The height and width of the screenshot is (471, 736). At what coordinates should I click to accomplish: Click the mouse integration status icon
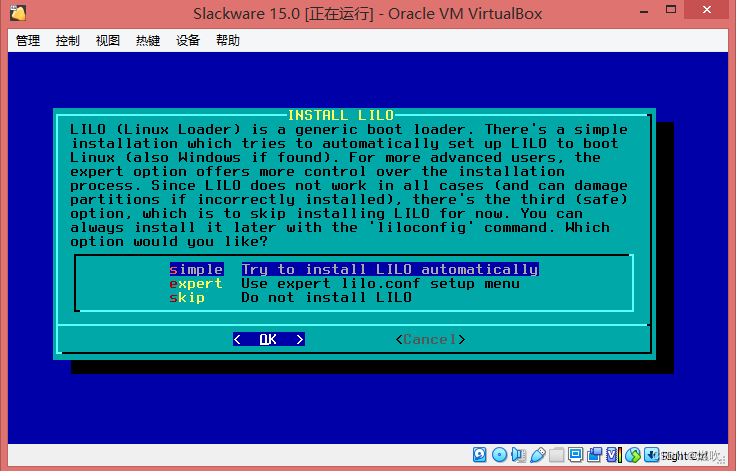[633, 455]
